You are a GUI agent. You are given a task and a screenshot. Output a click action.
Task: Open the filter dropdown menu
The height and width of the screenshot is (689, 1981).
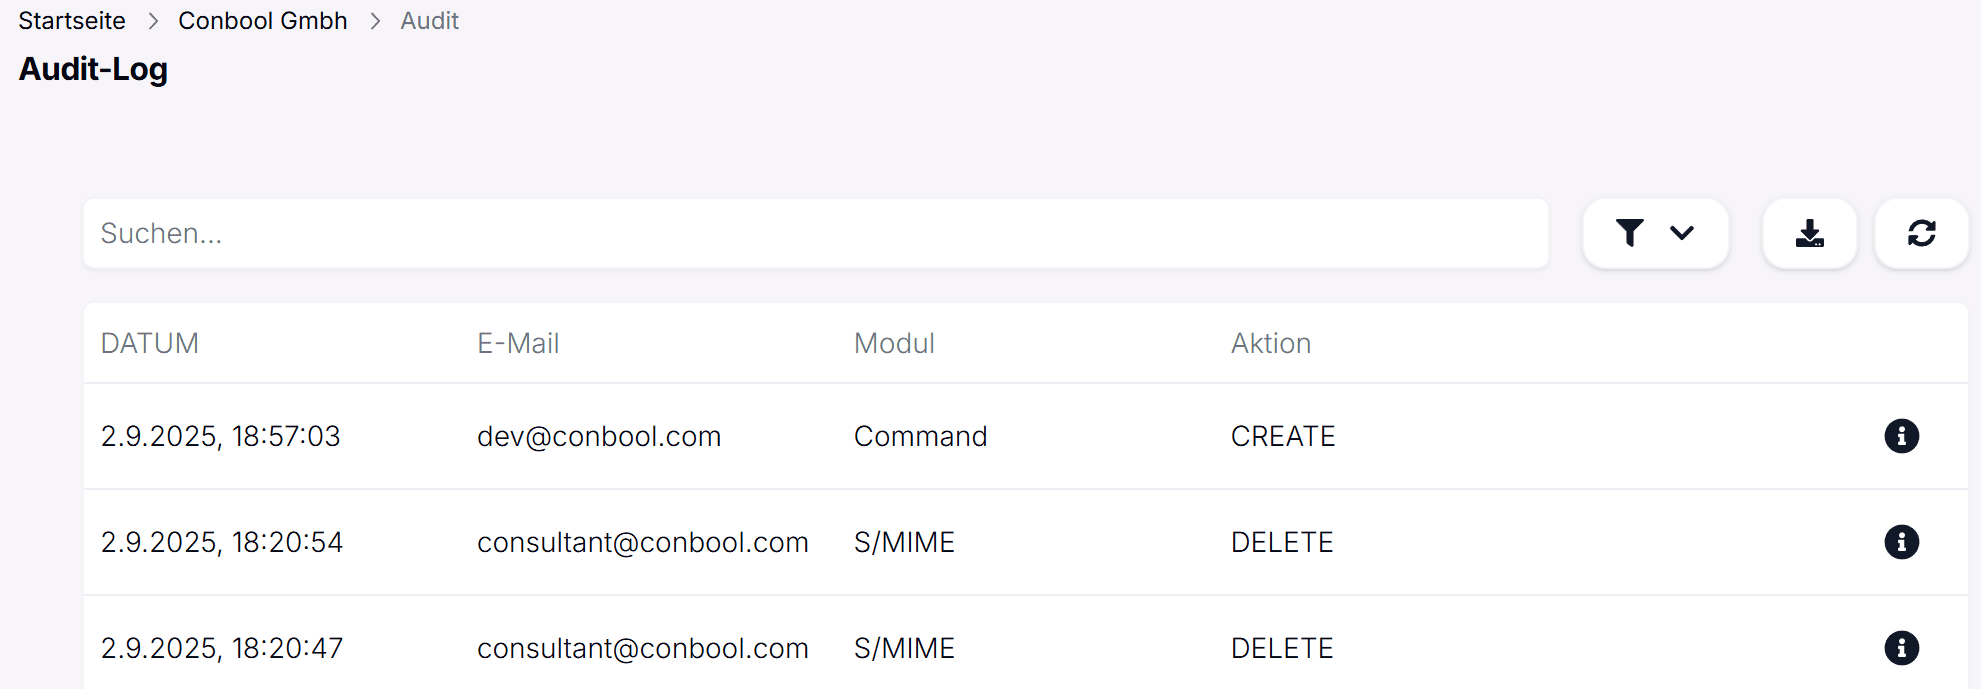tap(1655, 233)
